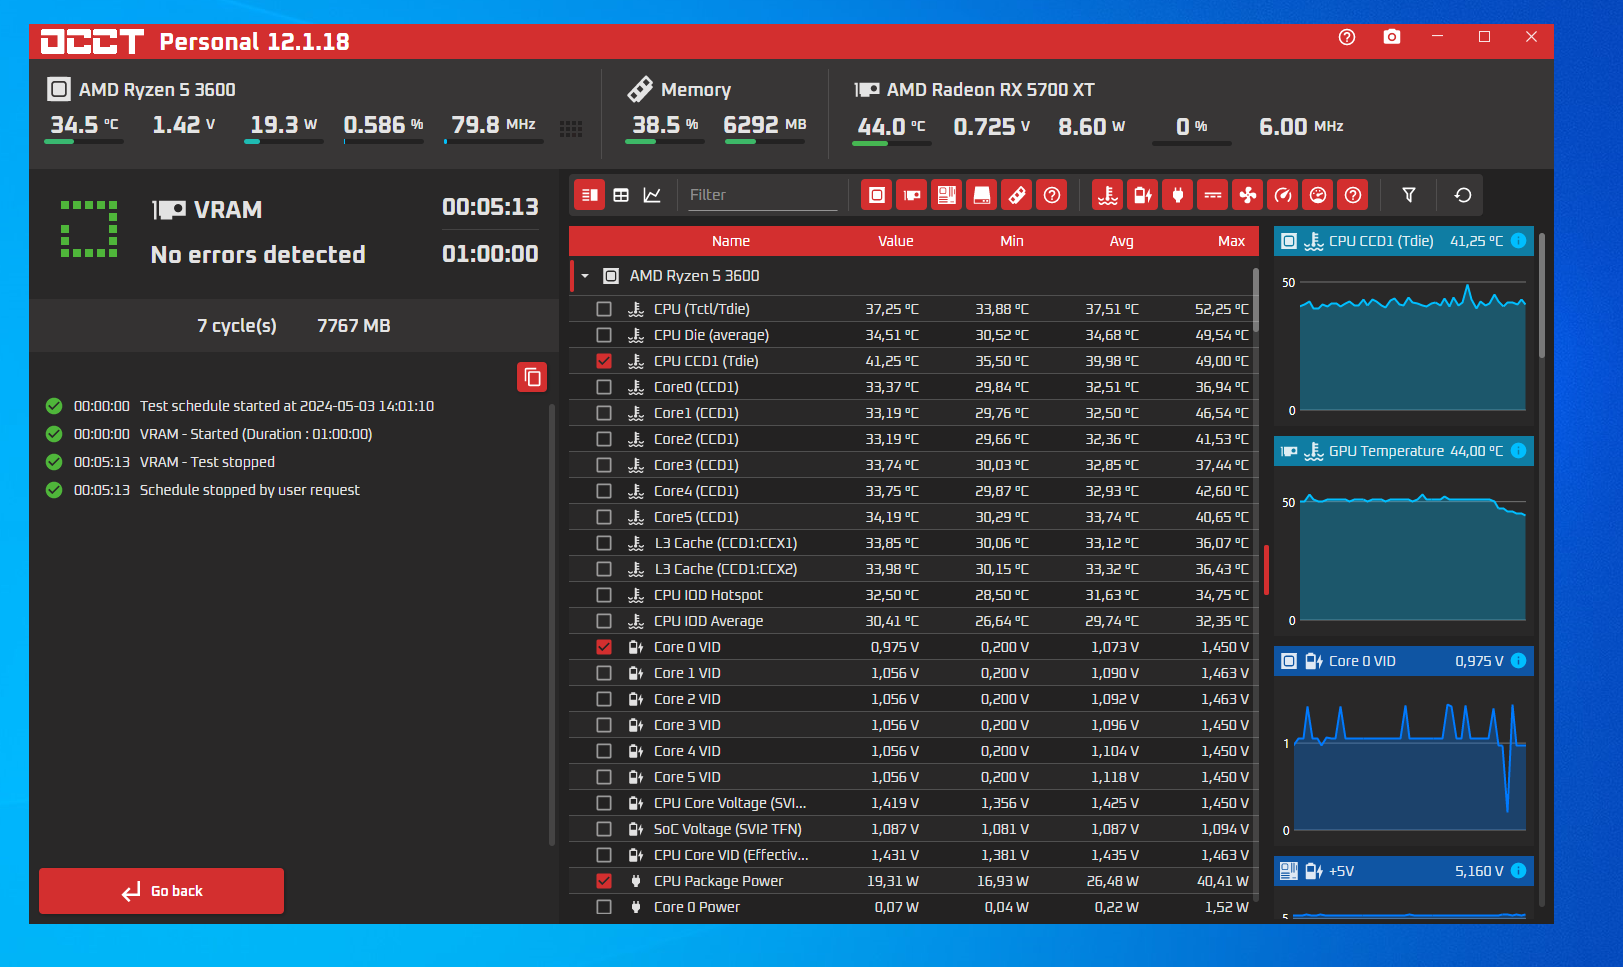Image resolution: width=1623 pixels, height=967 pixels.
Task: Toggle the memory module sensors filter
Action: [1017, 195]
